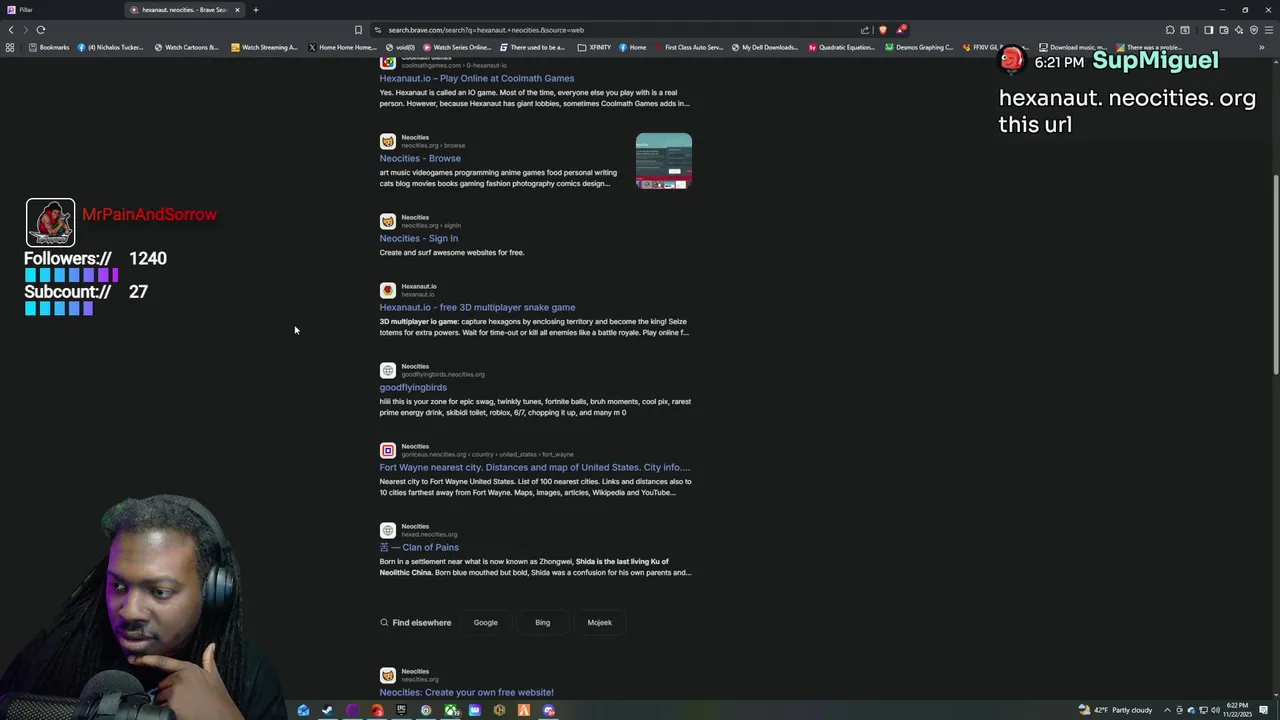Screen dimensions: 1280x720
Task: Show hidden system tray icons
Action: (1166, 710)
